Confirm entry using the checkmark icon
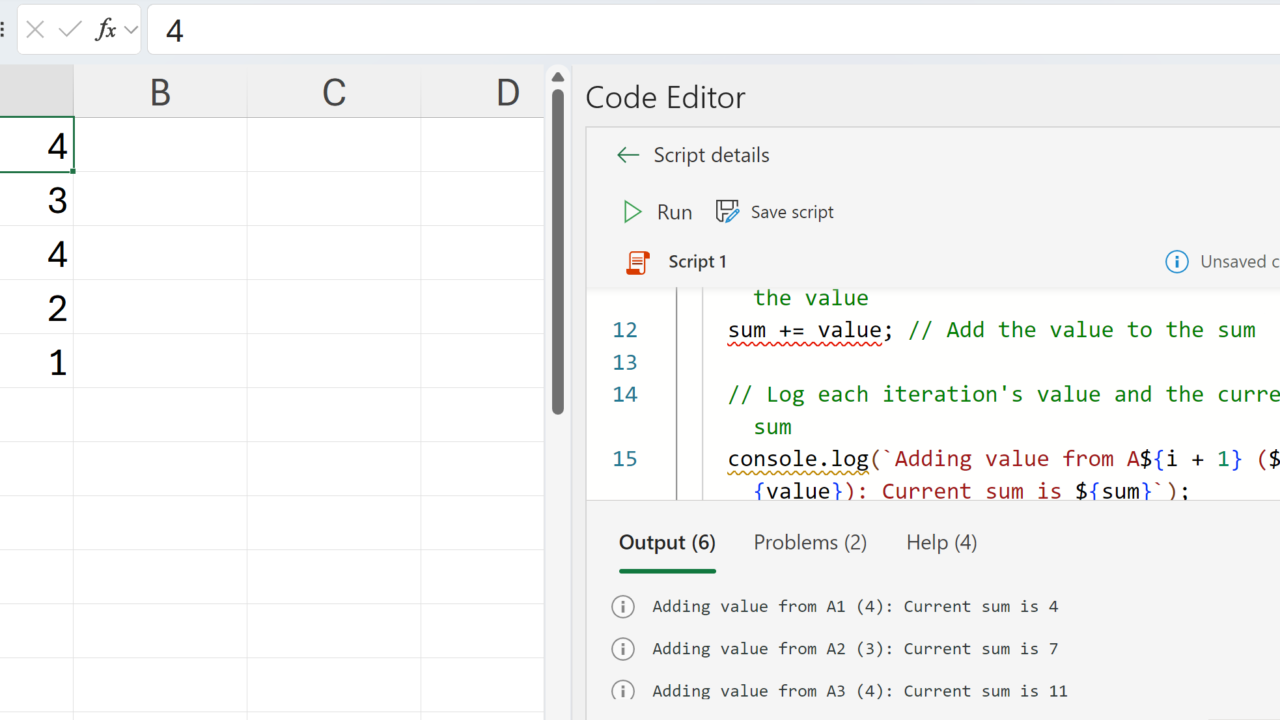The image size is (1280, 720). [x=70, y=30]
